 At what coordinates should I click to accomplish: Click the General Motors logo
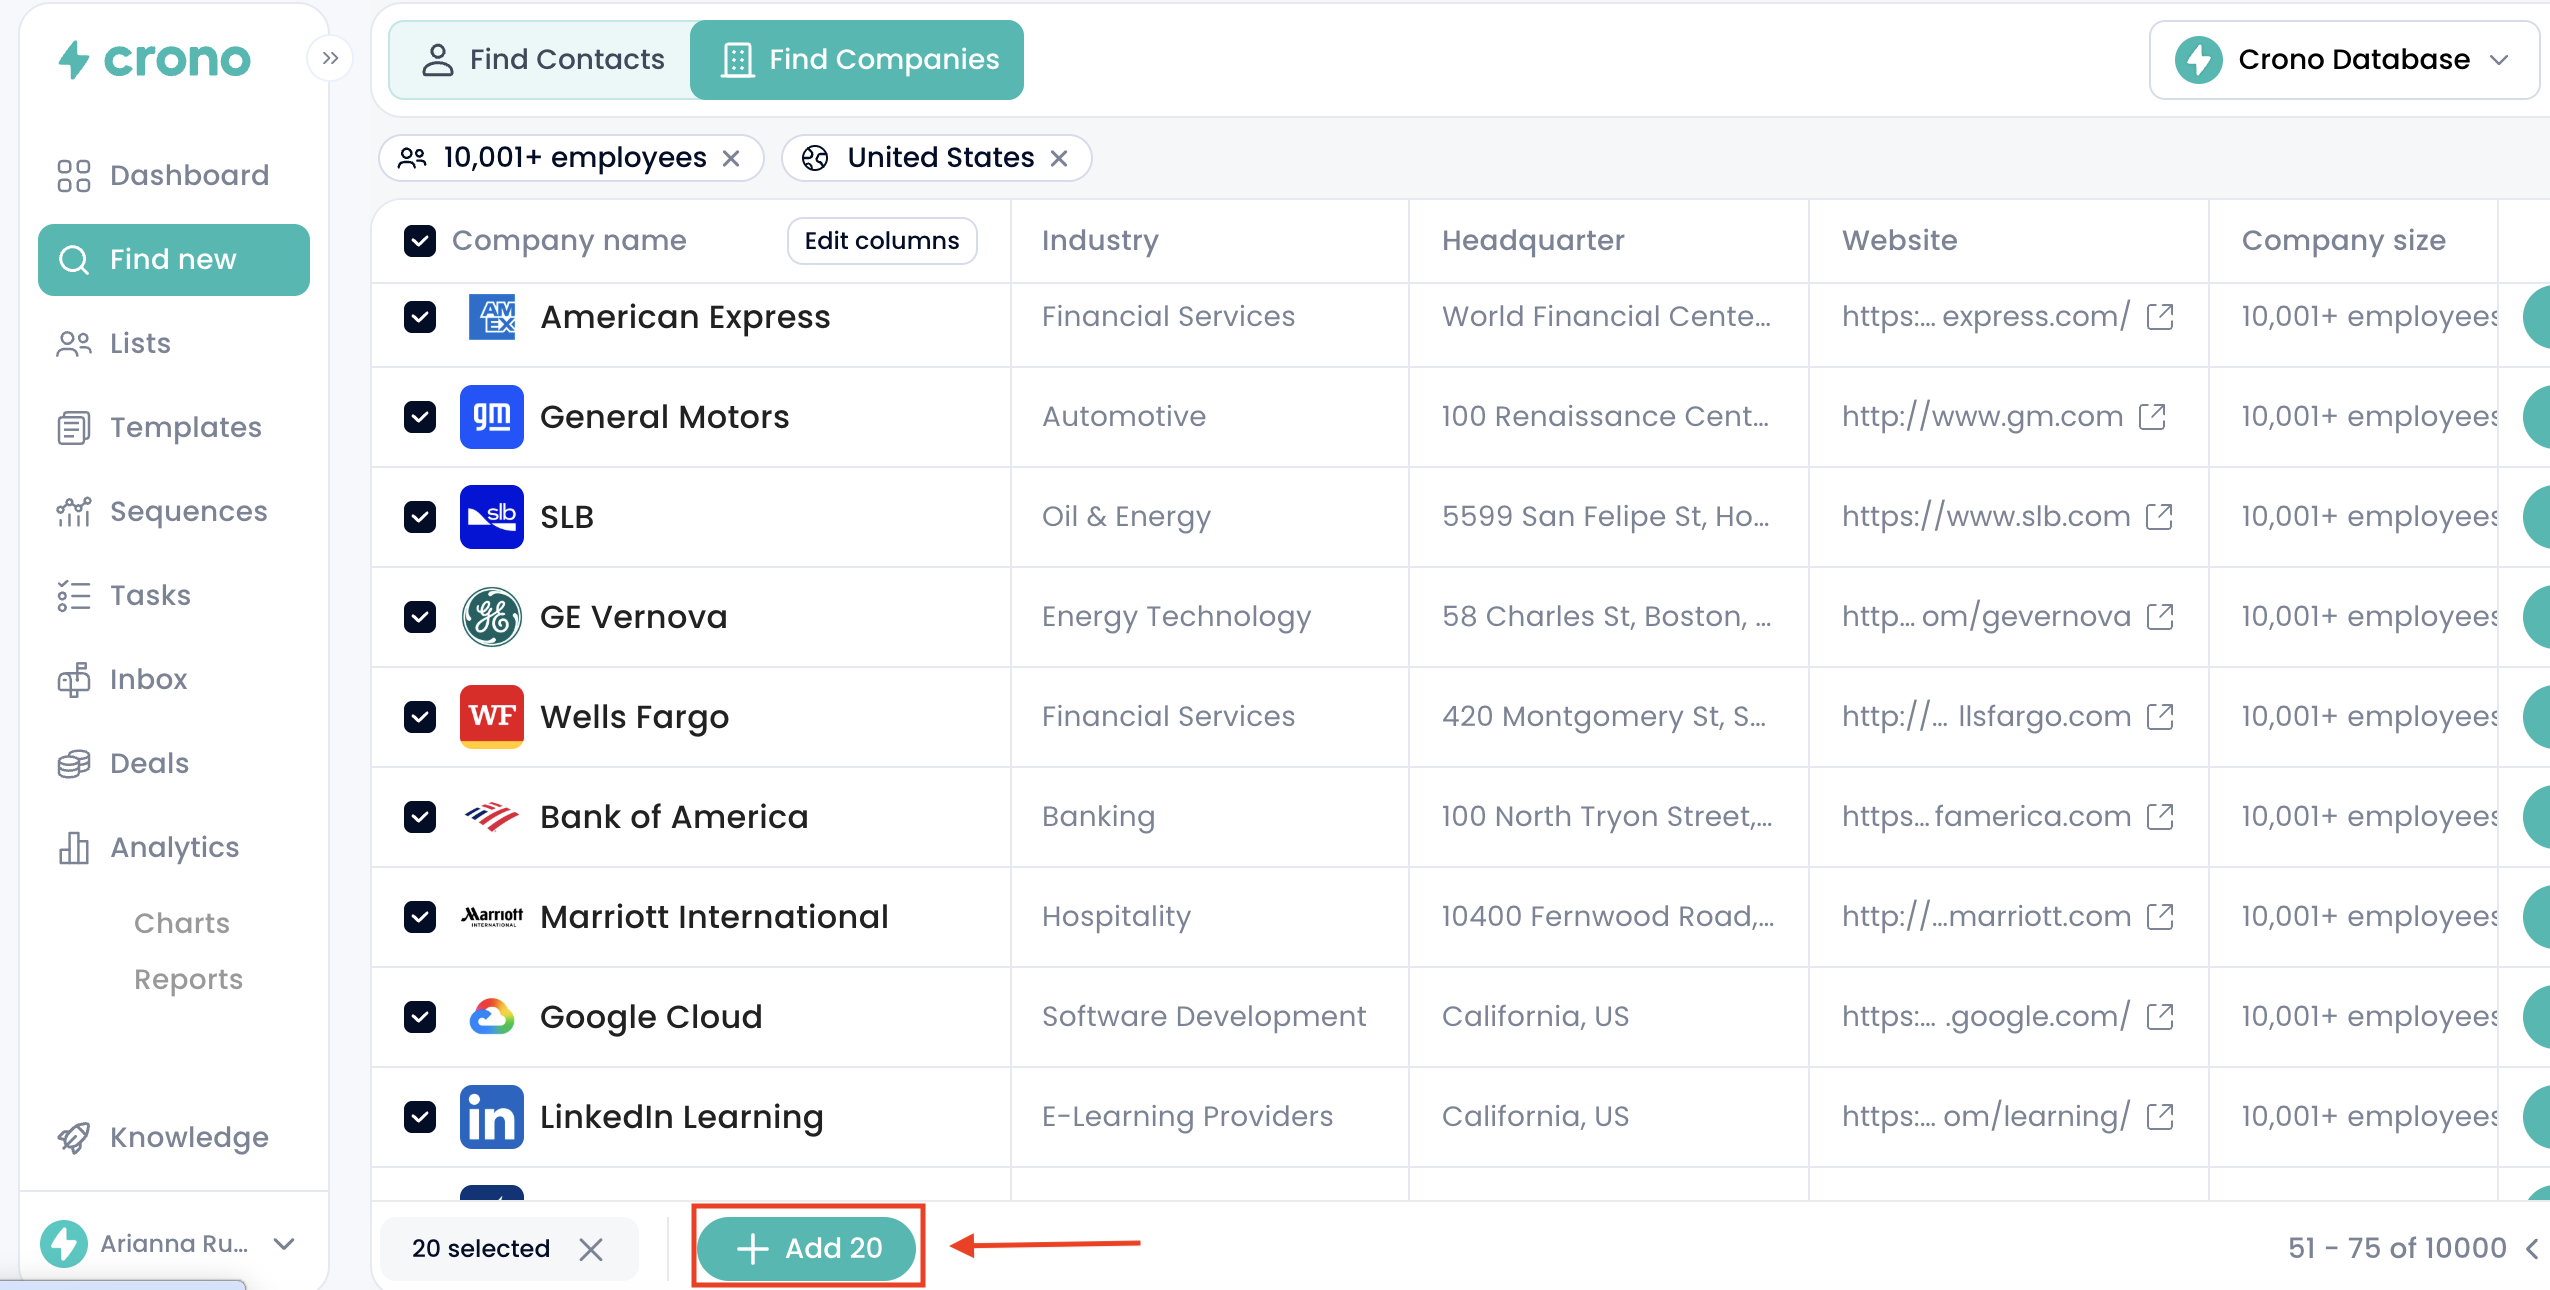[492, 417]
